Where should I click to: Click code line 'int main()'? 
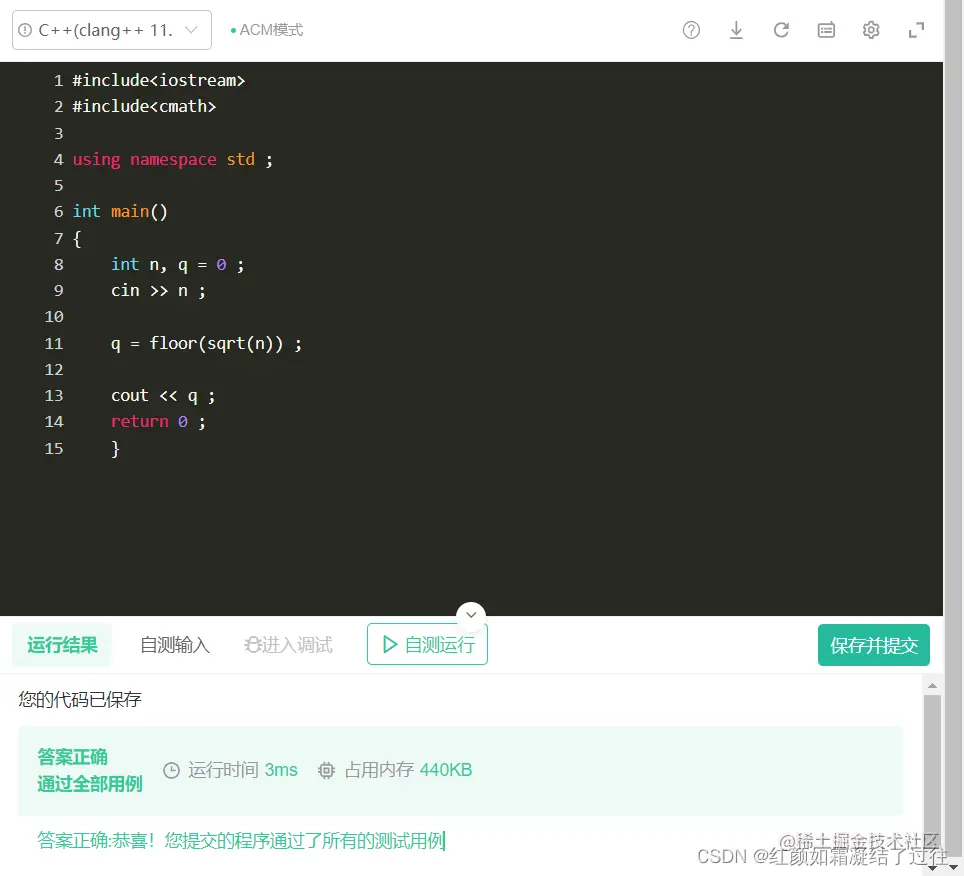(120, 212)
